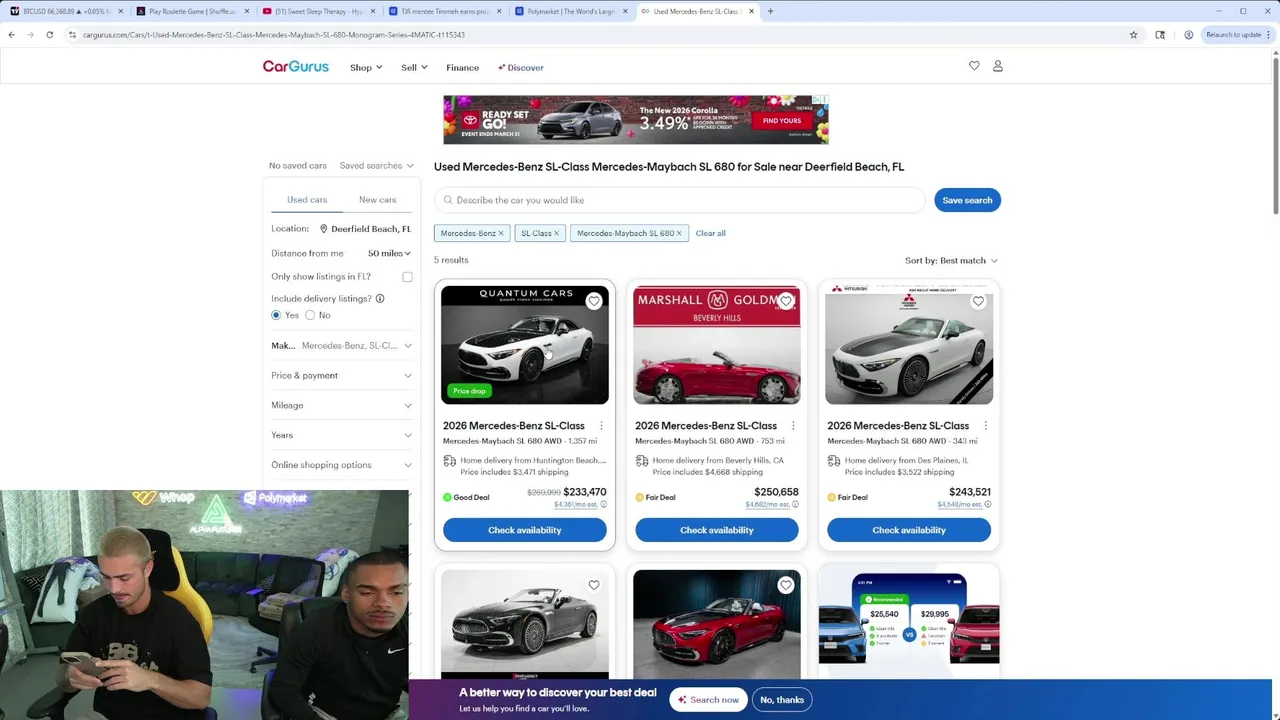Open the Shop menu dropdown
The height and width of the screenshot is (720, 1280).
(x=366, y=68)
